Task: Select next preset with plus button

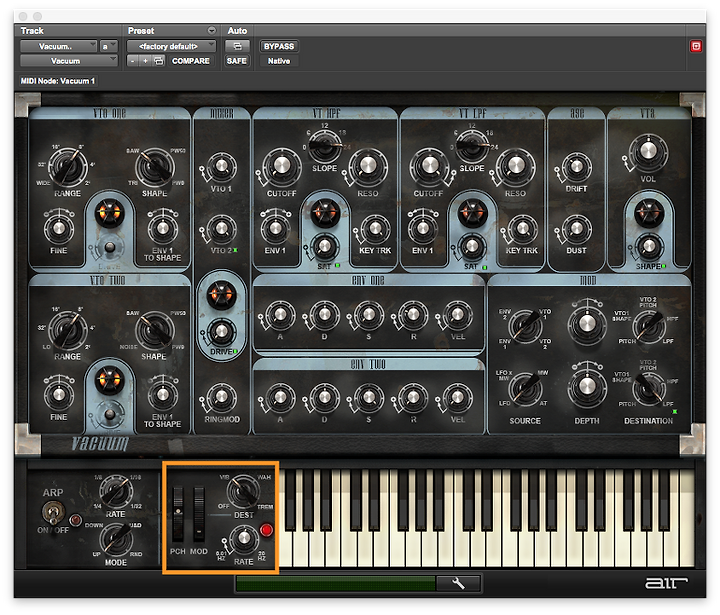Action: pos(145,61)
